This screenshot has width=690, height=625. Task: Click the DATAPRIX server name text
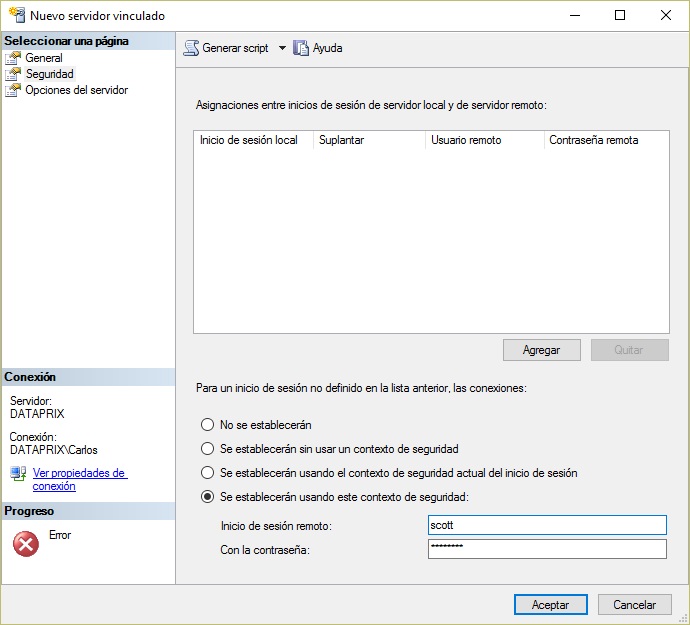(37, 414)
